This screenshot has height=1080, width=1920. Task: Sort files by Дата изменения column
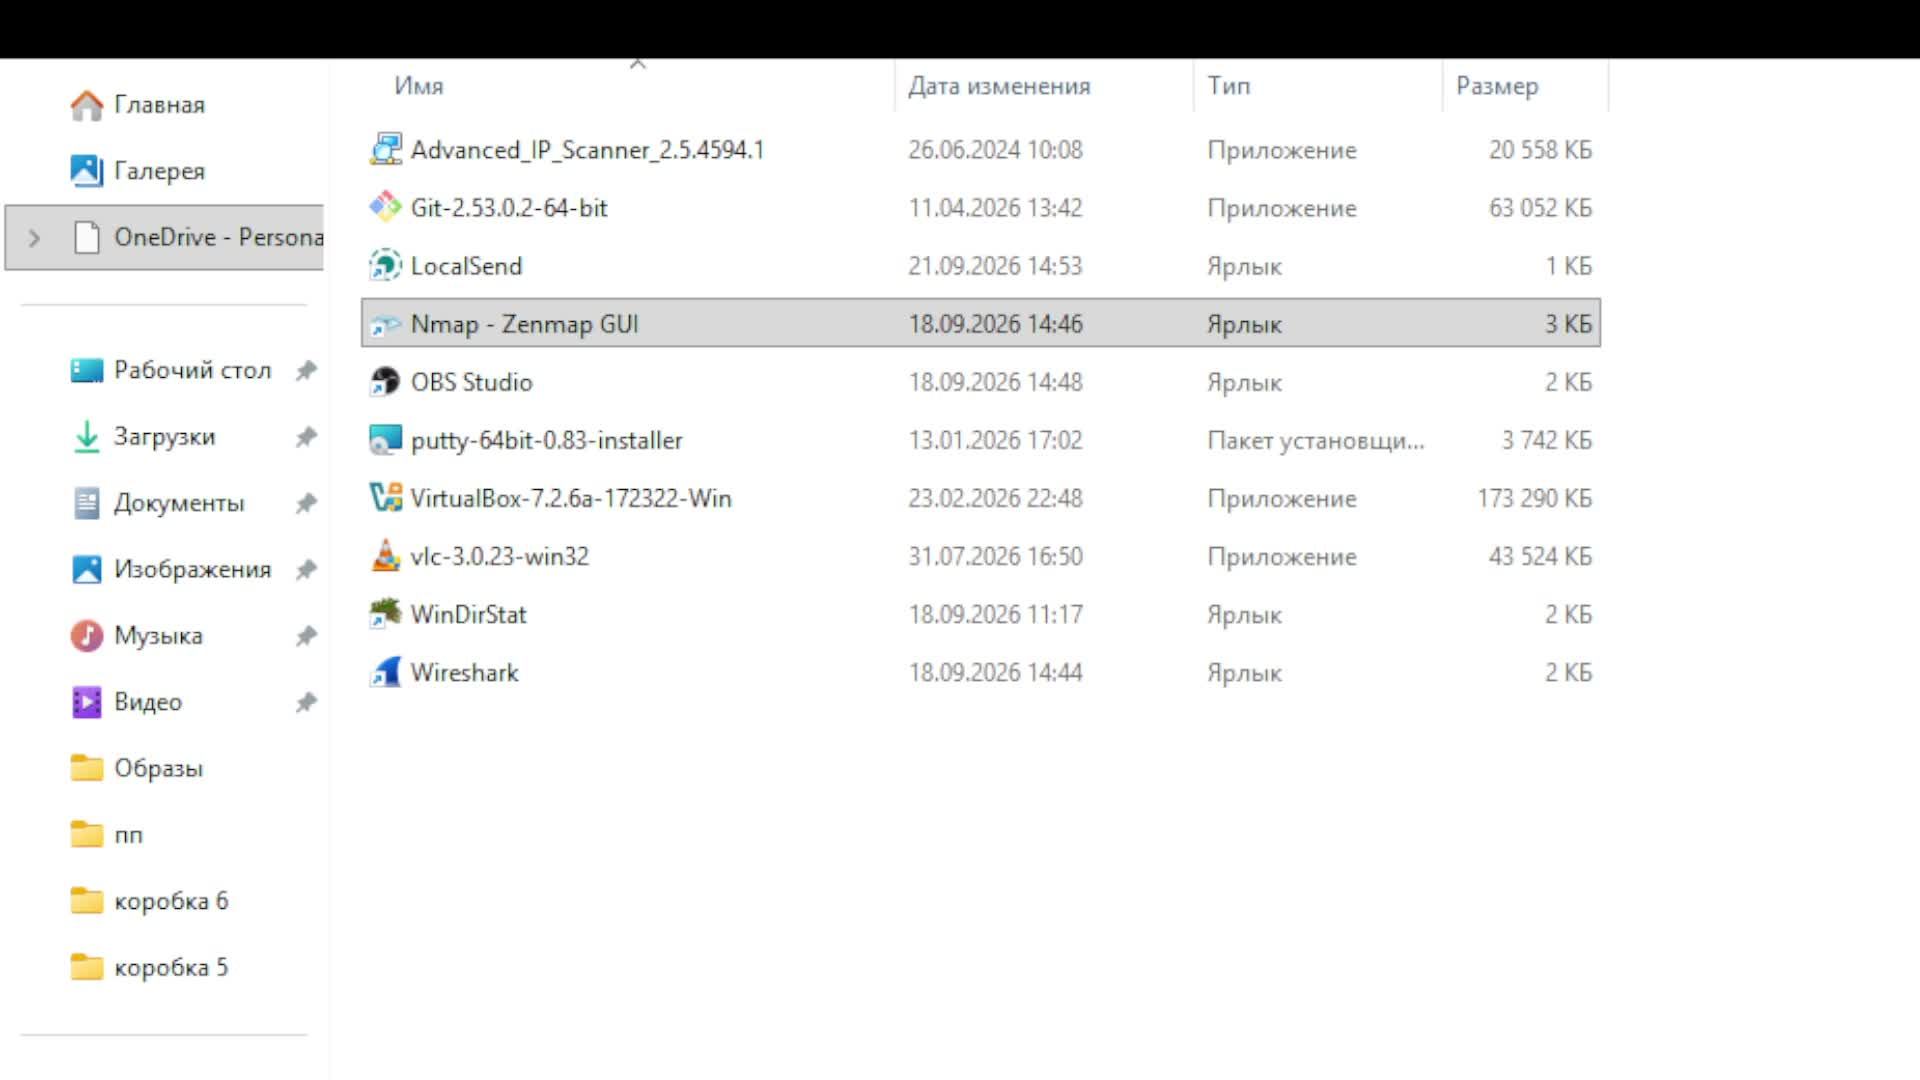click(x=999, y=86)
